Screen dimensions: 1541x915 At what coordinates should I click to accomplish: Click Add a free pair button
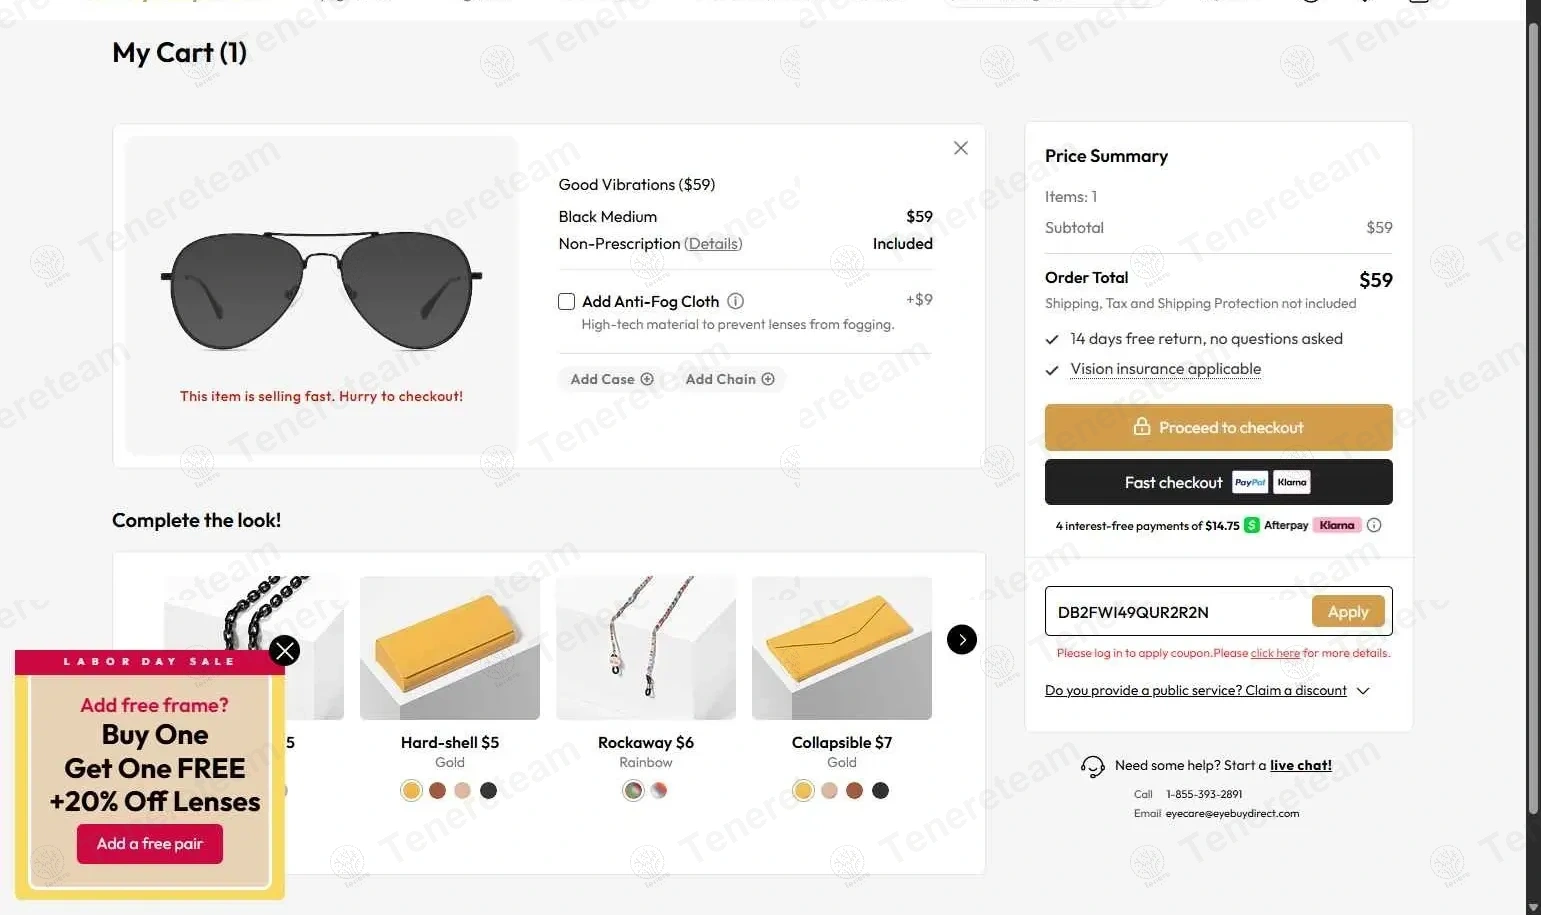tap(150, 844)
